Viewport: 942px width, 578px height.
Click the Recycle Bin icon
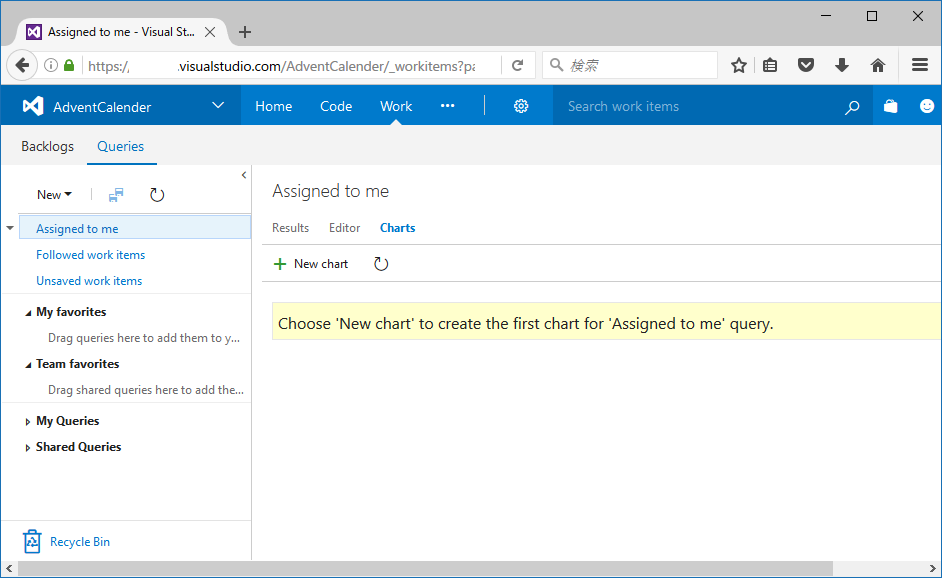32,541
